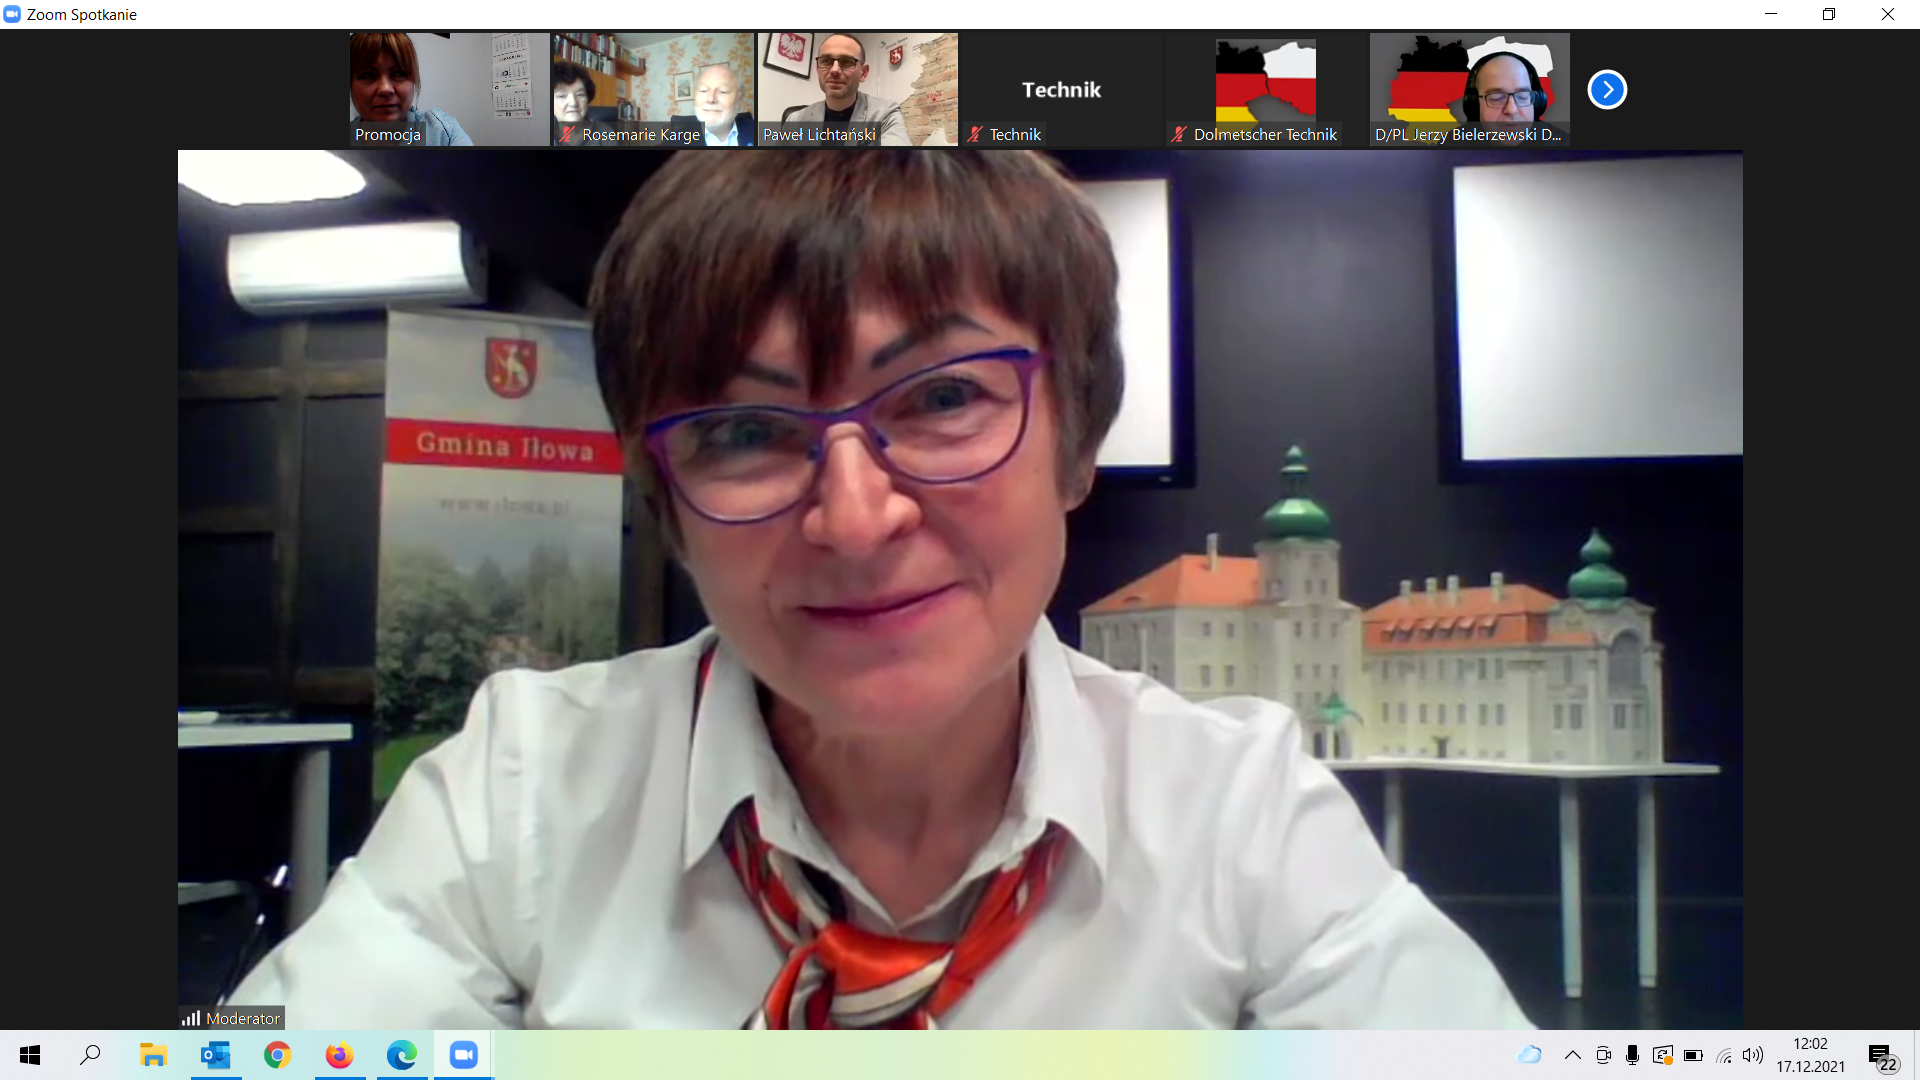This screenshot has width=1920, height=1080.
Task: Click the Moderator main speaker video
Action: [960, 590]
